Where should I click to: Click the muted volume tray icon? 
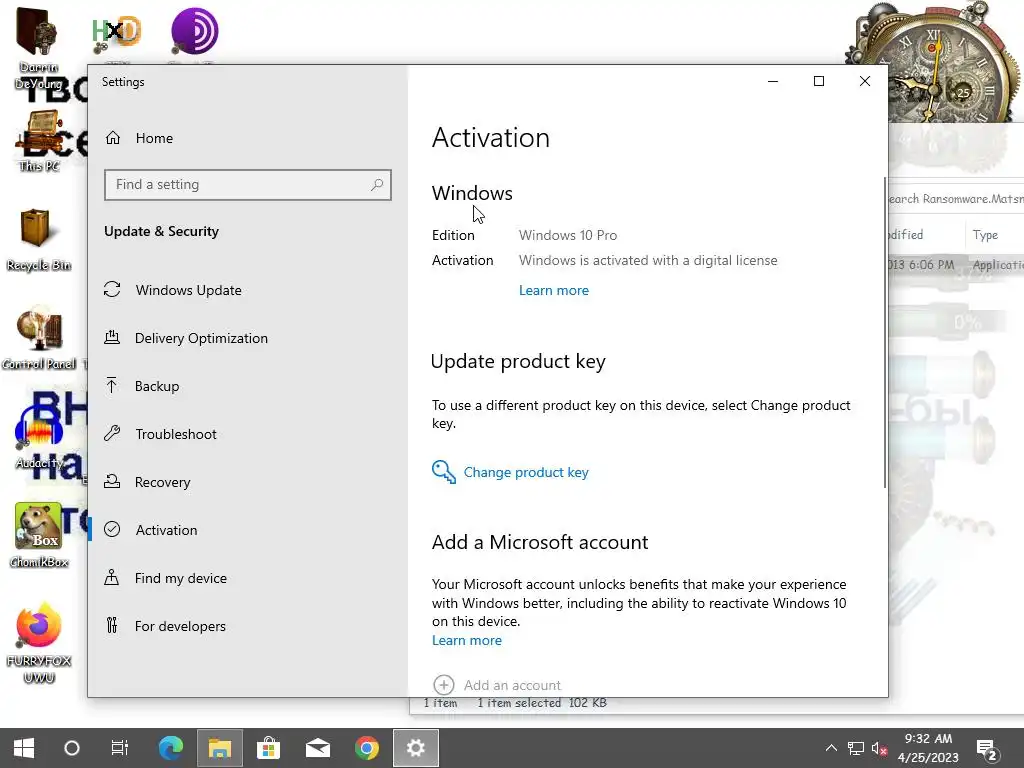point(879,748)
